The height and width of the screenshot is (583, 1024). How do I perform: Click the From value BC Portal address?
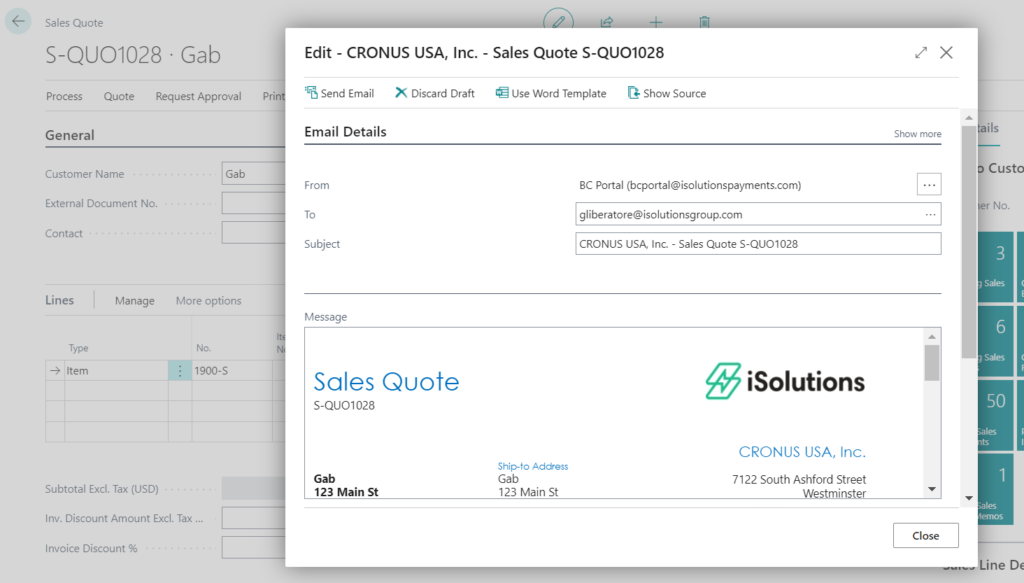690,185
